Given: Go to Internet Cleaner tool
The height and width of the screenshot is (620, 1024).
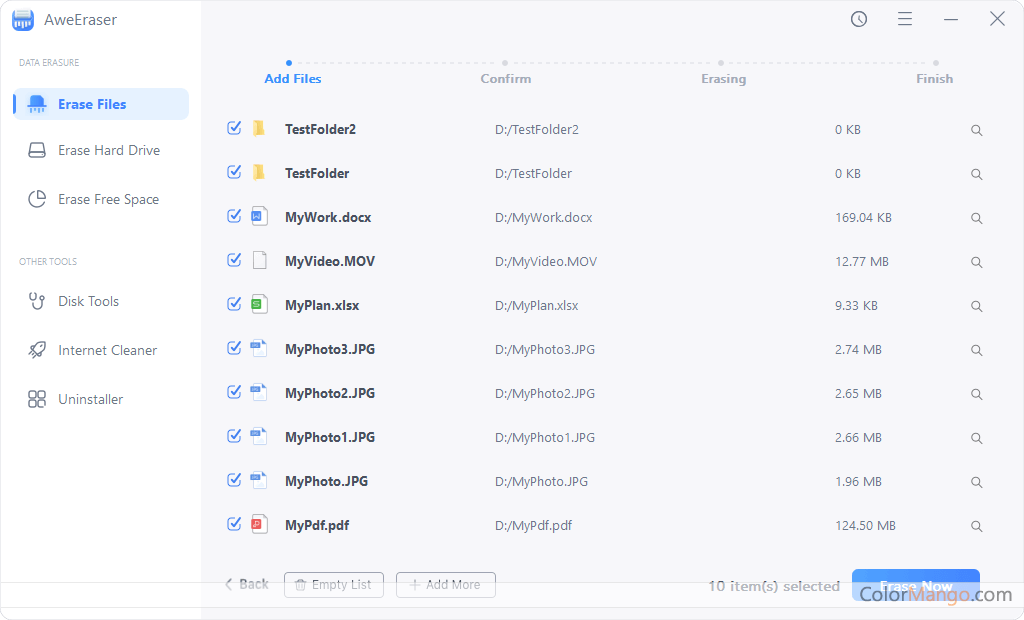Looking at the screenshot, I should pos(107,350).
